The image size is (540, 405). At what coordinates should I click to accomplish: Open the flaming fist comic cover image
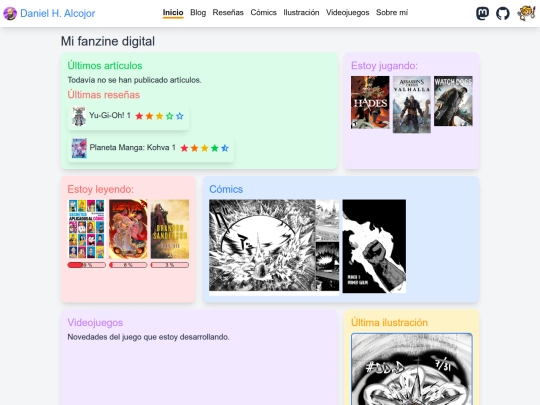(374, 246)
